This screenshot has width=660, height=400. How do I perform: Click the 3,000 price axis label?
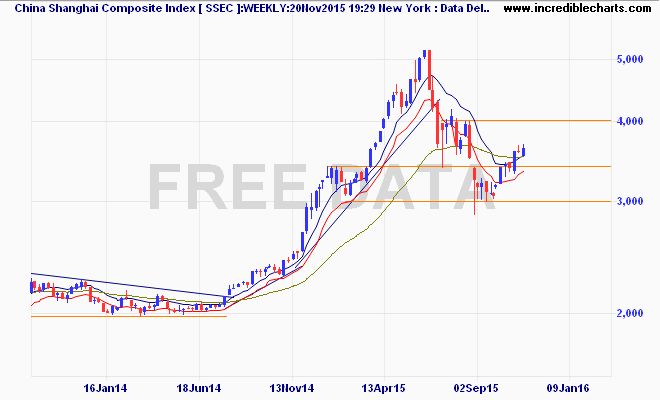click(630, 201)
